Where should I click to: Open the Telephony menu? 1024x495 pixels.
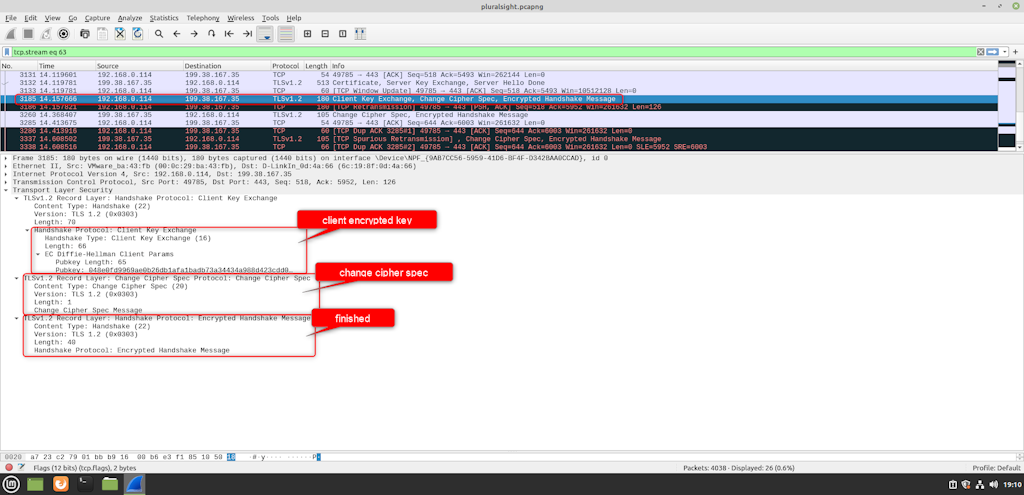pyautogui.click(x=202, y=18)
